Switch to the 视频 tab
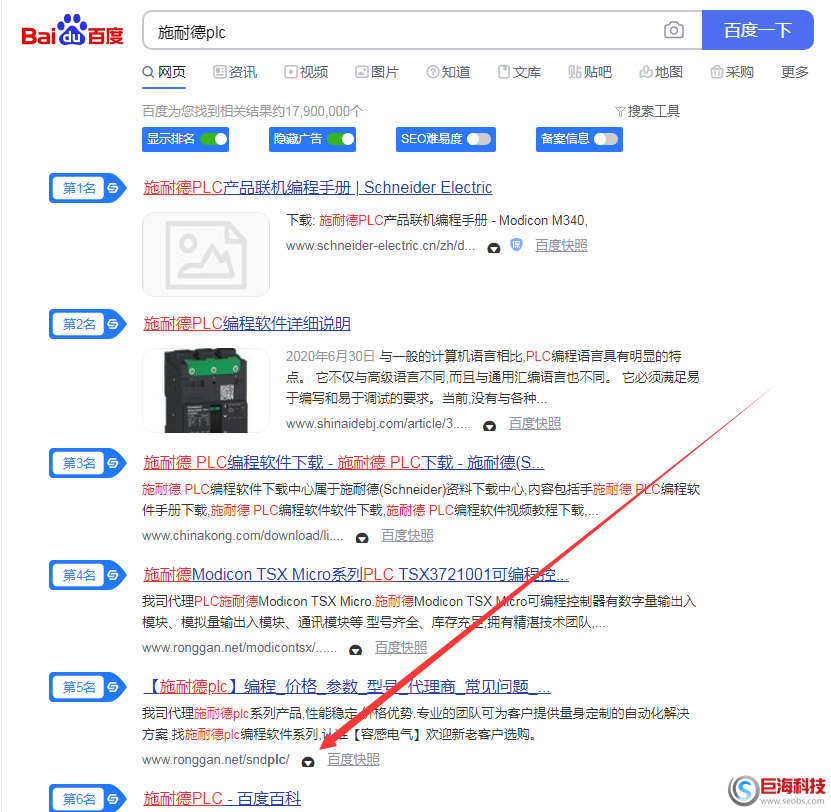 pos(306,72)
